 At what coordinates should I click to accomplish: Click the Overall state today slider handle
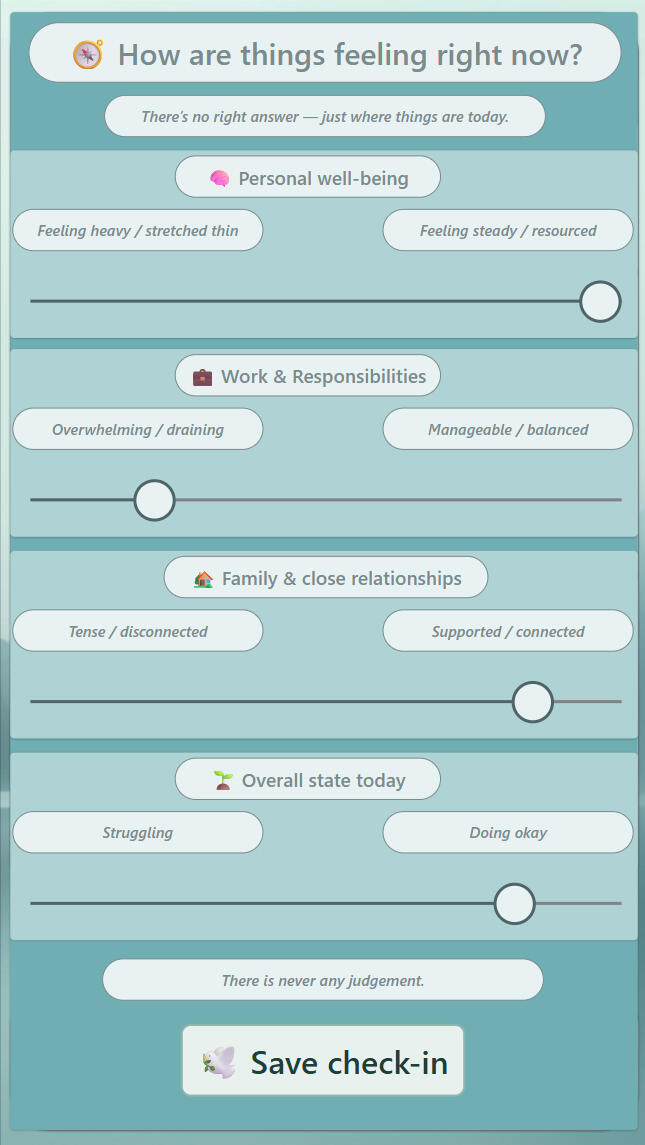[x=514, y=903]
